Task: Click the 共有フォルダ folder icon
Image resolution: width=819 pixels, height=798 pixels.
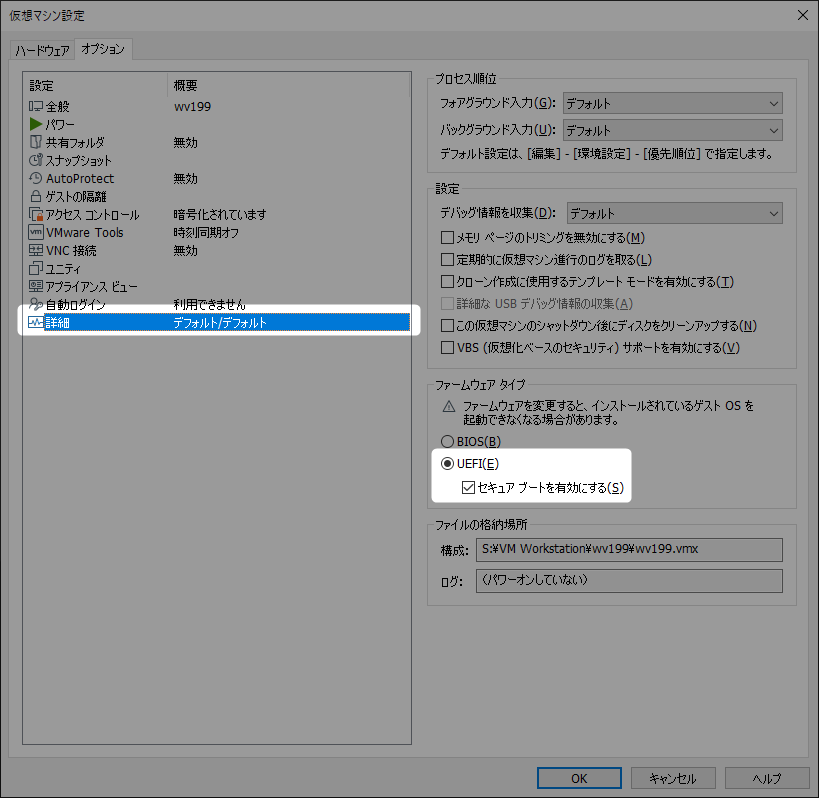Action: (x=36, y=142)
